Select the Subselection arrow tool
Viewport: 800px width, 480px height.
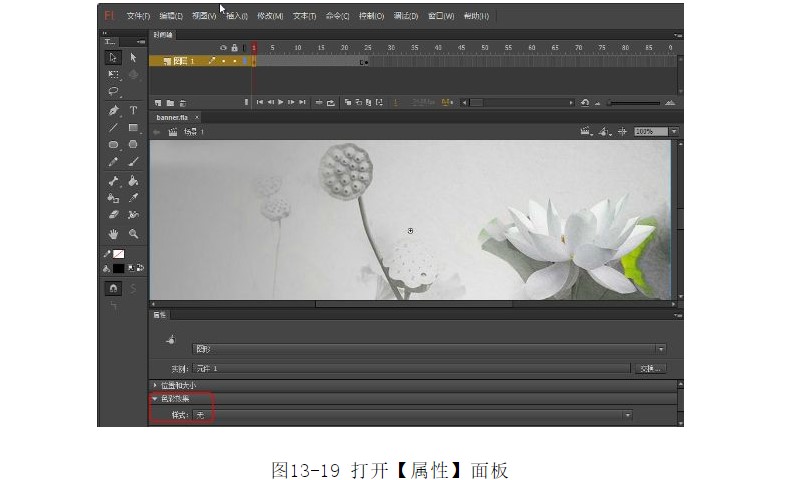(x=133, y=58)
